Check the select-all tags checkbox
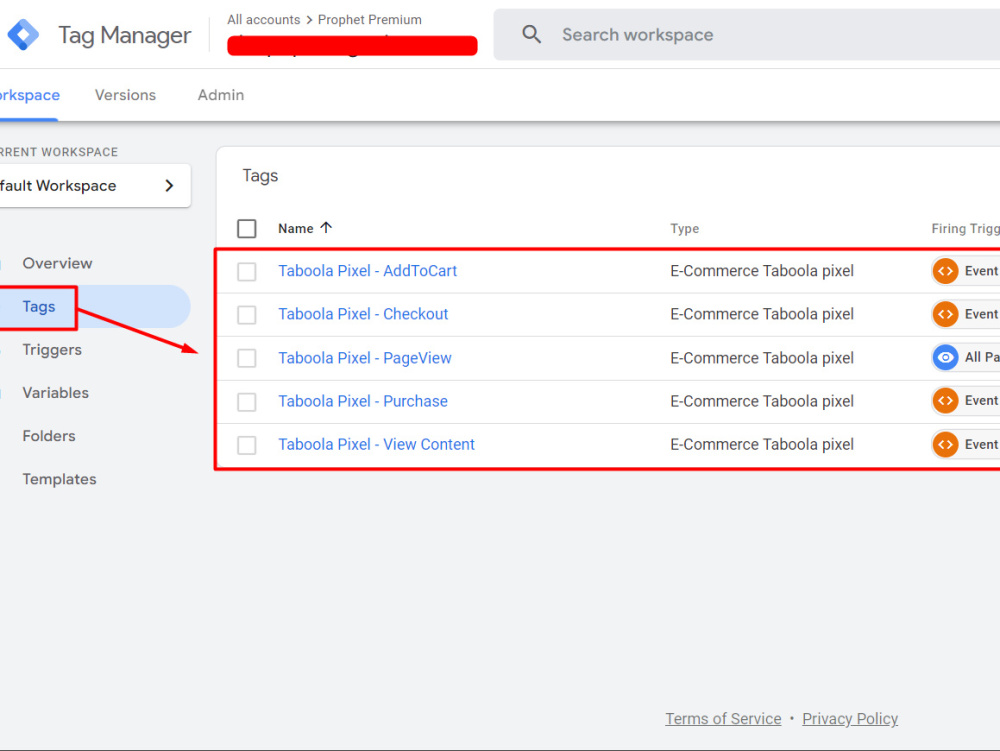Image resolution: width=1000 pixels, height=751 pixels. (247, 228)
